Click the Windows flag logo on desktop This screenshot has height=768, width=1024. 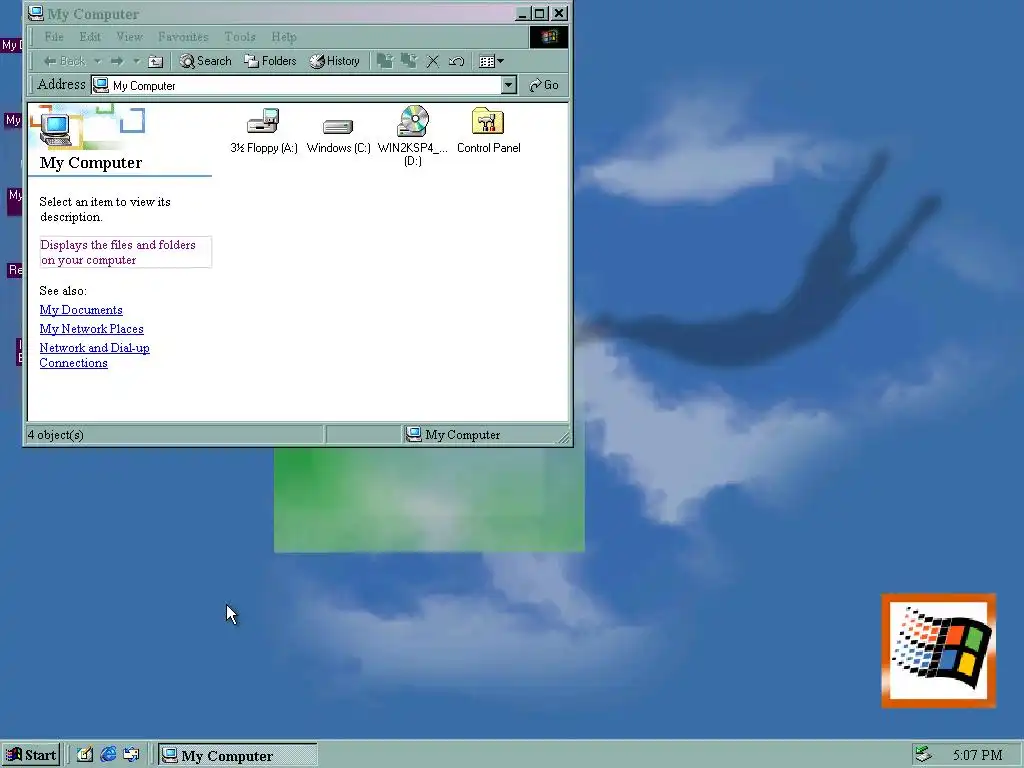[939, 650]
